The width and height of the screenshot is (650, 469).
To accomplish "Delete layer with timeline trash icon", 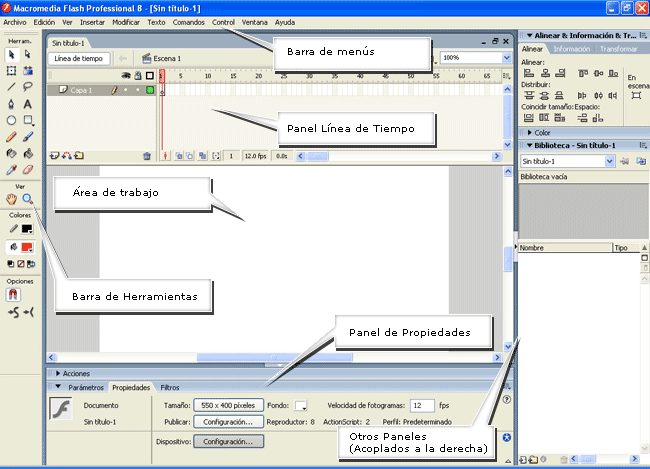I will tap(147, 156).
